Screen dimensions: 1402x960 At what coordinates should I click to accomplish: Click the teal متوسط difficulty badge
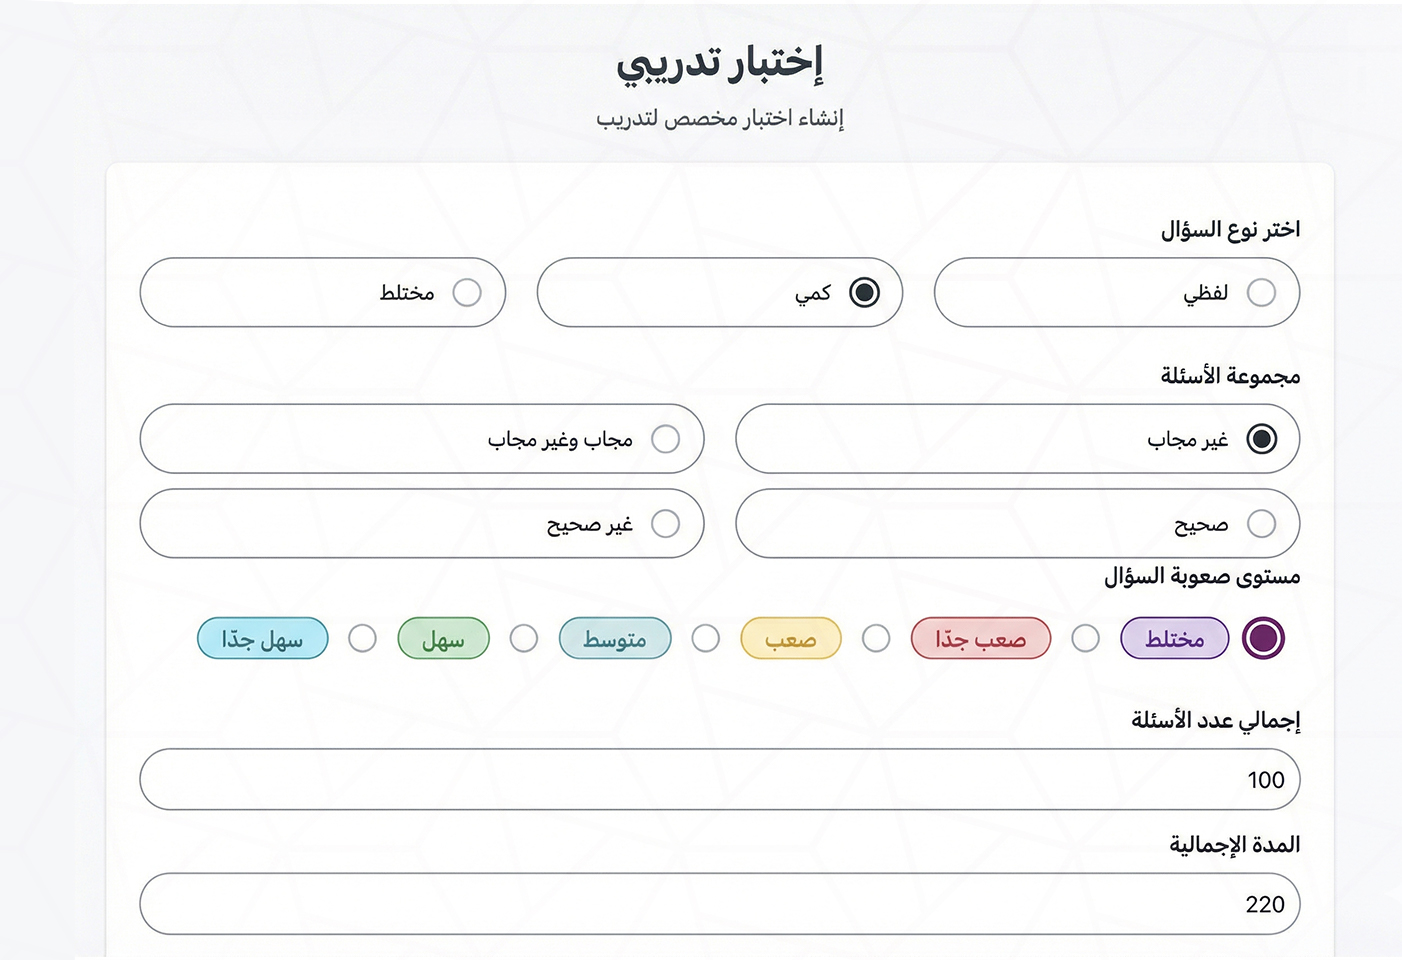coord(614,638)
